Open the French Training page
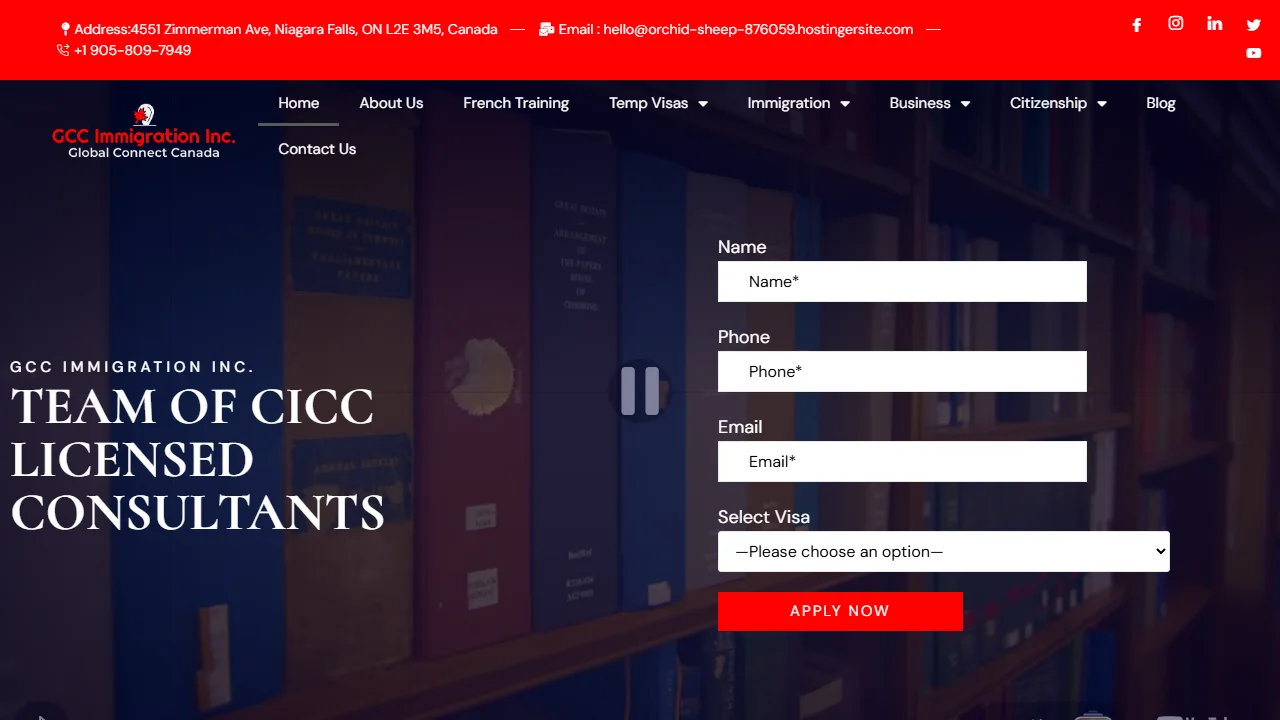This screenshot has height=720, width=1280. [516, 103]
